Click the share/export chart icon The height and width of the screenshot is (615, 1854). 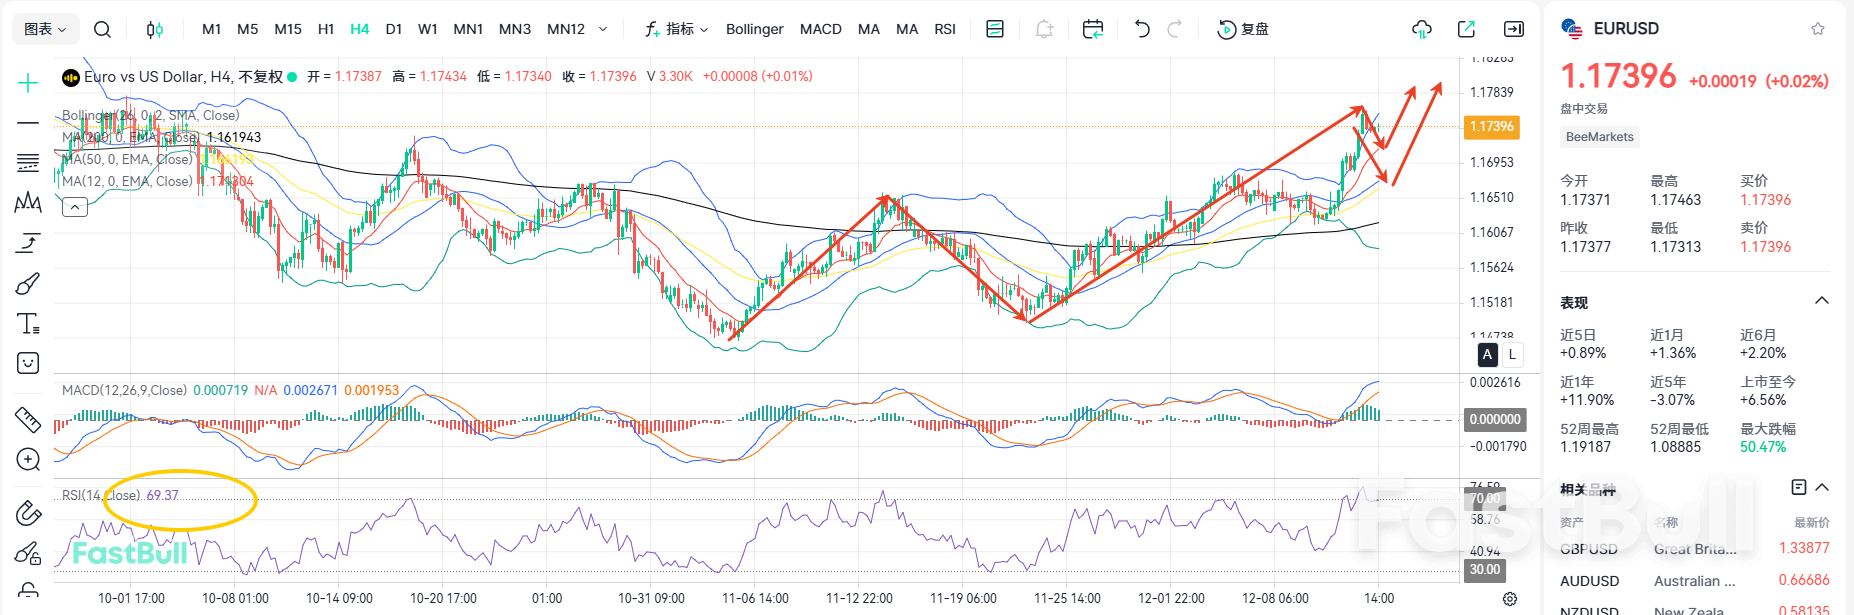tap(1466, 30)
